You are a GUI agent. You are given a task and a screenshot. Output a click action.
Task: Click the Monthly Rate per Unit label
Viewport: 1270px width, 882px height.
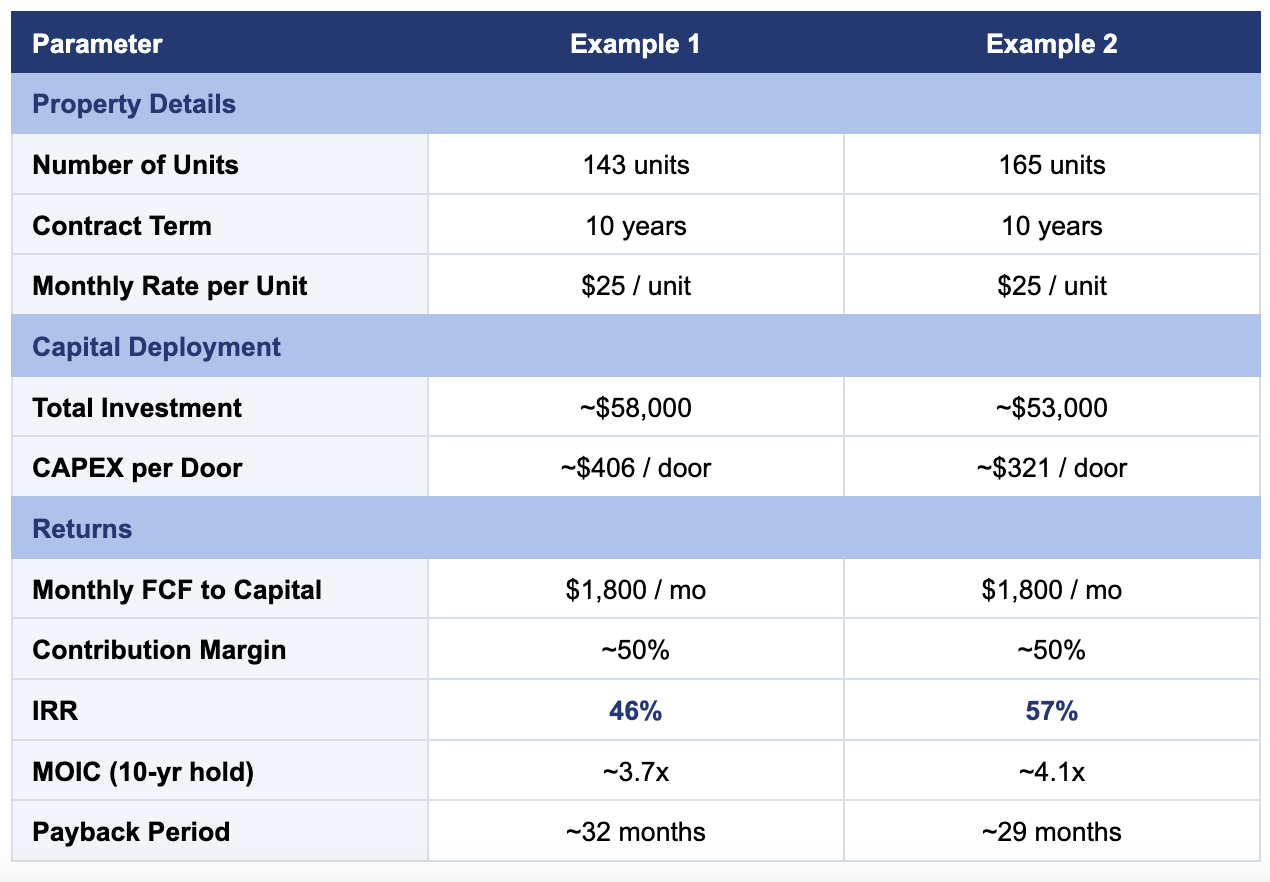[x=170, y=286]
